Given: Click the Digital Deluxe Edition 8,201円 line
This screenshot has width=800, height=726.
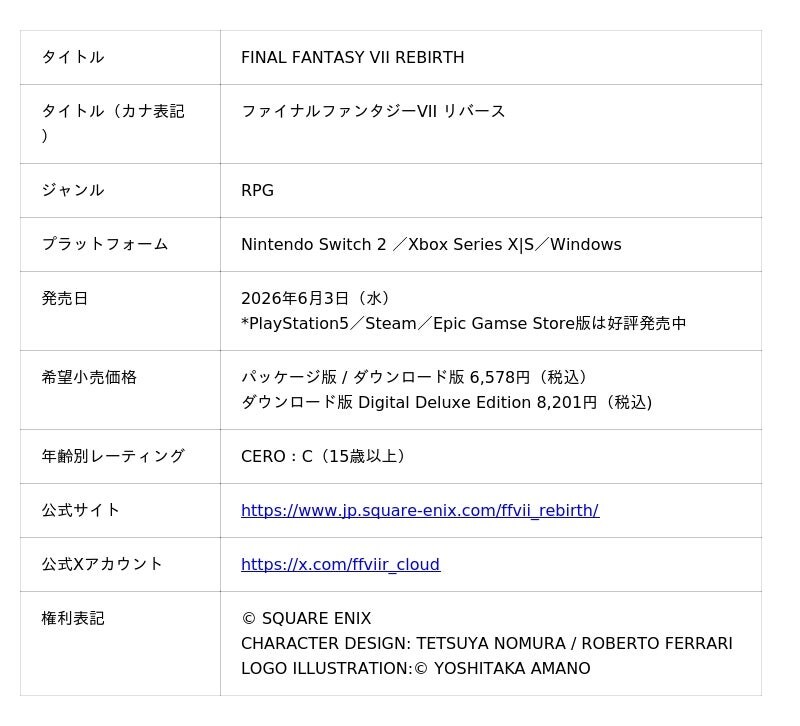Looking at the screenshot, I should pyautogui.click(x=446, y=403).
